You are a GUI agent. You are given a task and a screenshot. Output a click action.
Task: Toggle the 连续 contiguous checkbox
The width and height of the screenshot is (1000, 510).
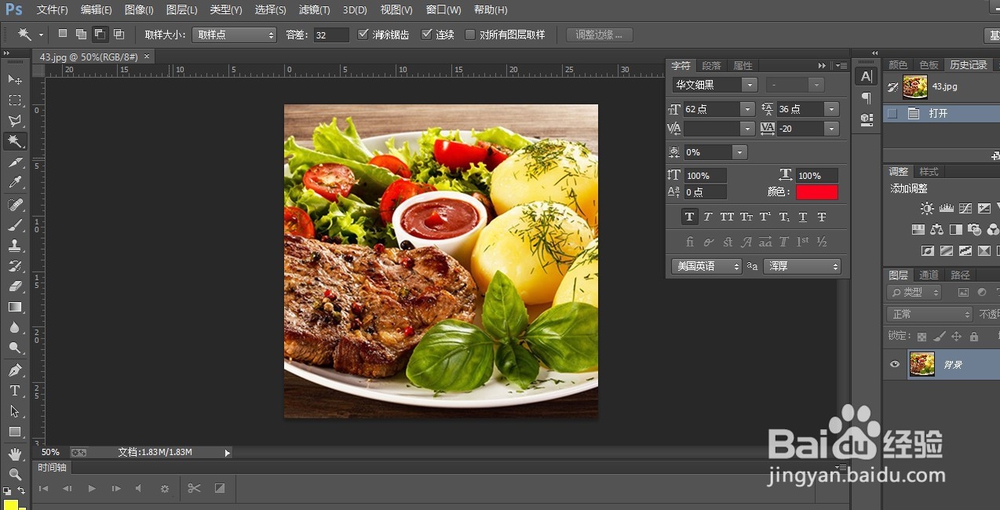pyautogui.click(x=427, y=34)
